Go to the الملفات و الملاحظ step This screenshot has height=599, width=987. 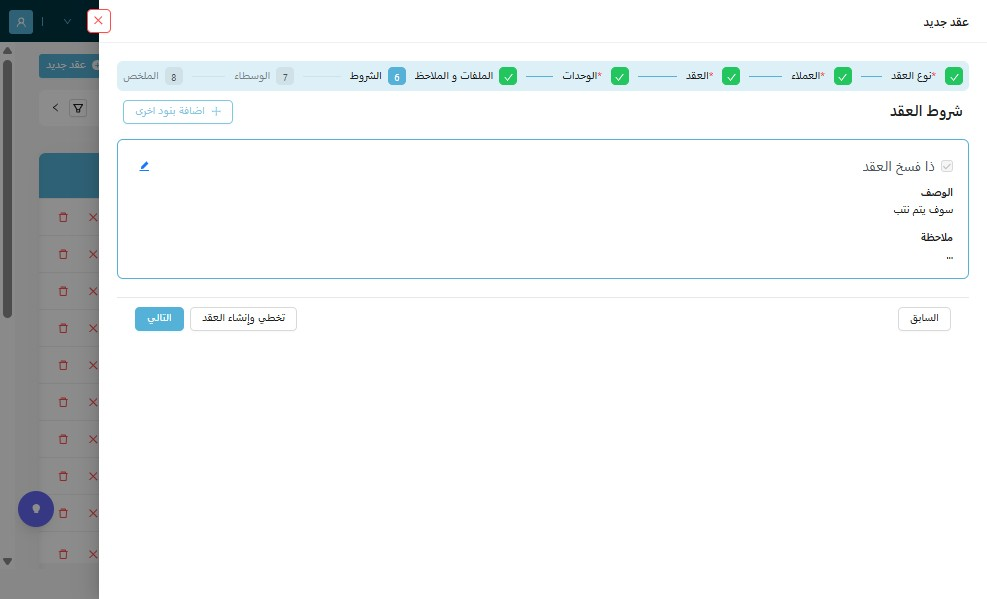[465, 76]
